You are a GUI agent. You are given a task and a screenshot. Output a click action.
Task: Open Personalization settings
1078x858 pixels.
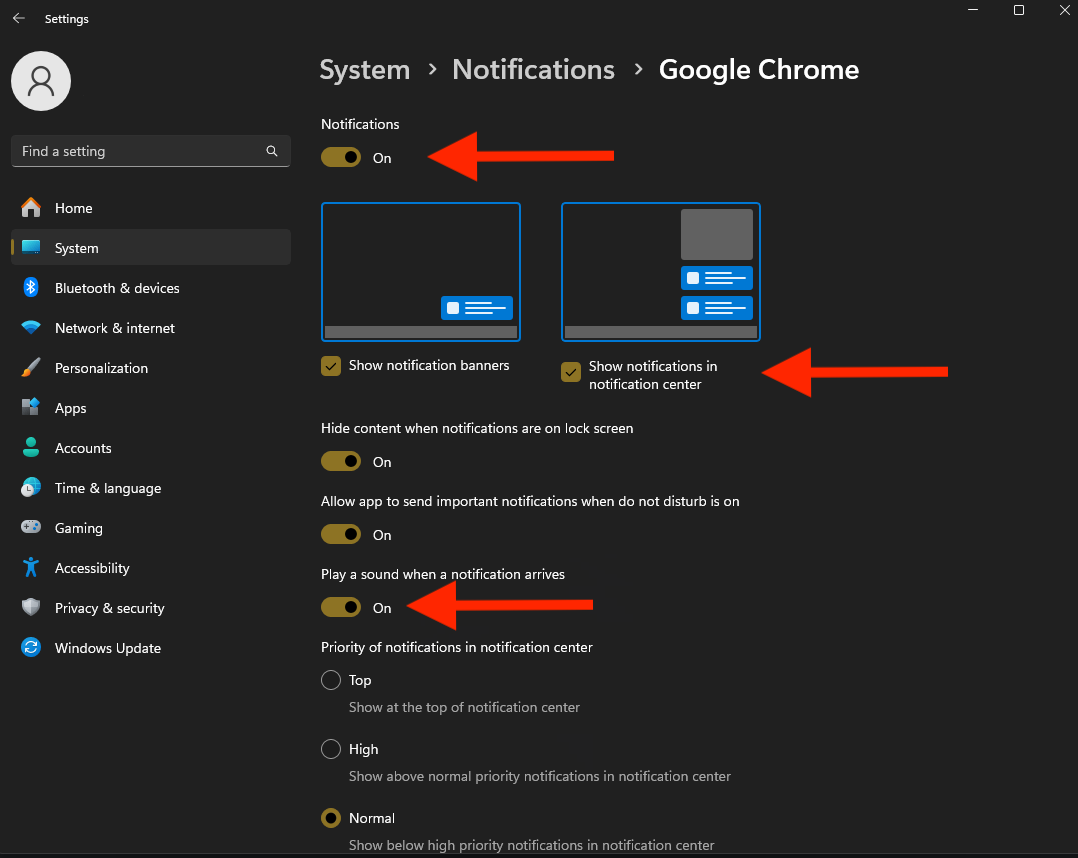click(151, 368)
